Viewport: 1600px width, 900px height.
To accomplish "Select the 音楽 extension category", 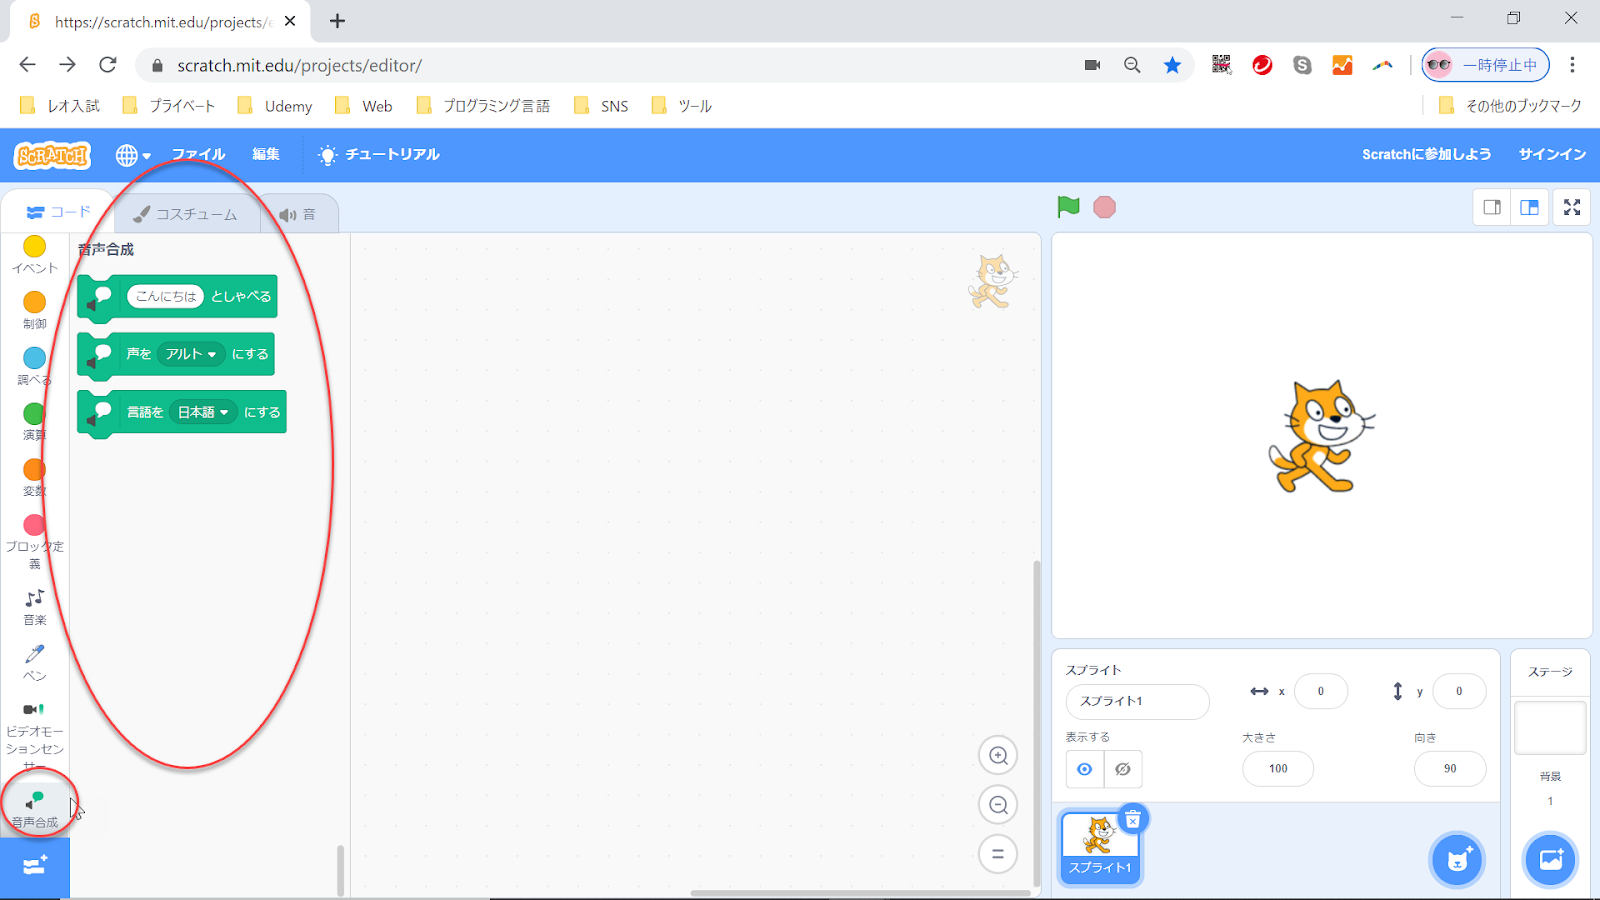I will (x=35, y=607).
